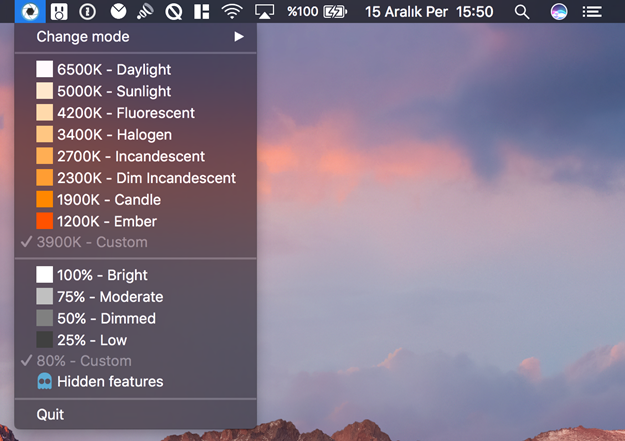The width and height of the screenshot is (625, 441).
Task: Choose 6500K - Daylight temperature
Action: tap(113, 70)
